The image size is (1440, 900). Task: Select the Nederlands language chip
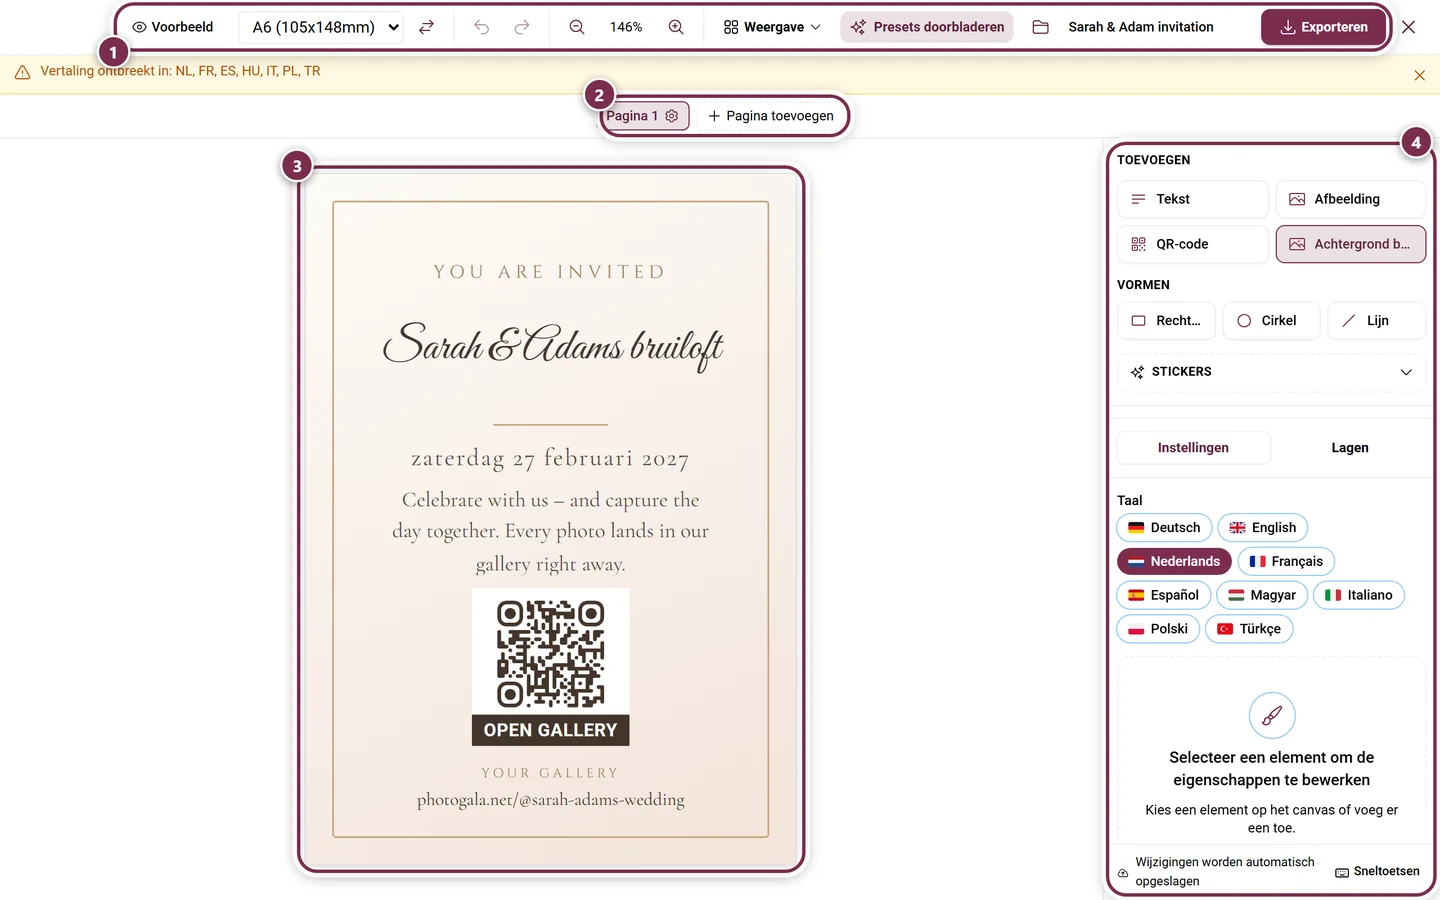[x=1174, y=562]
